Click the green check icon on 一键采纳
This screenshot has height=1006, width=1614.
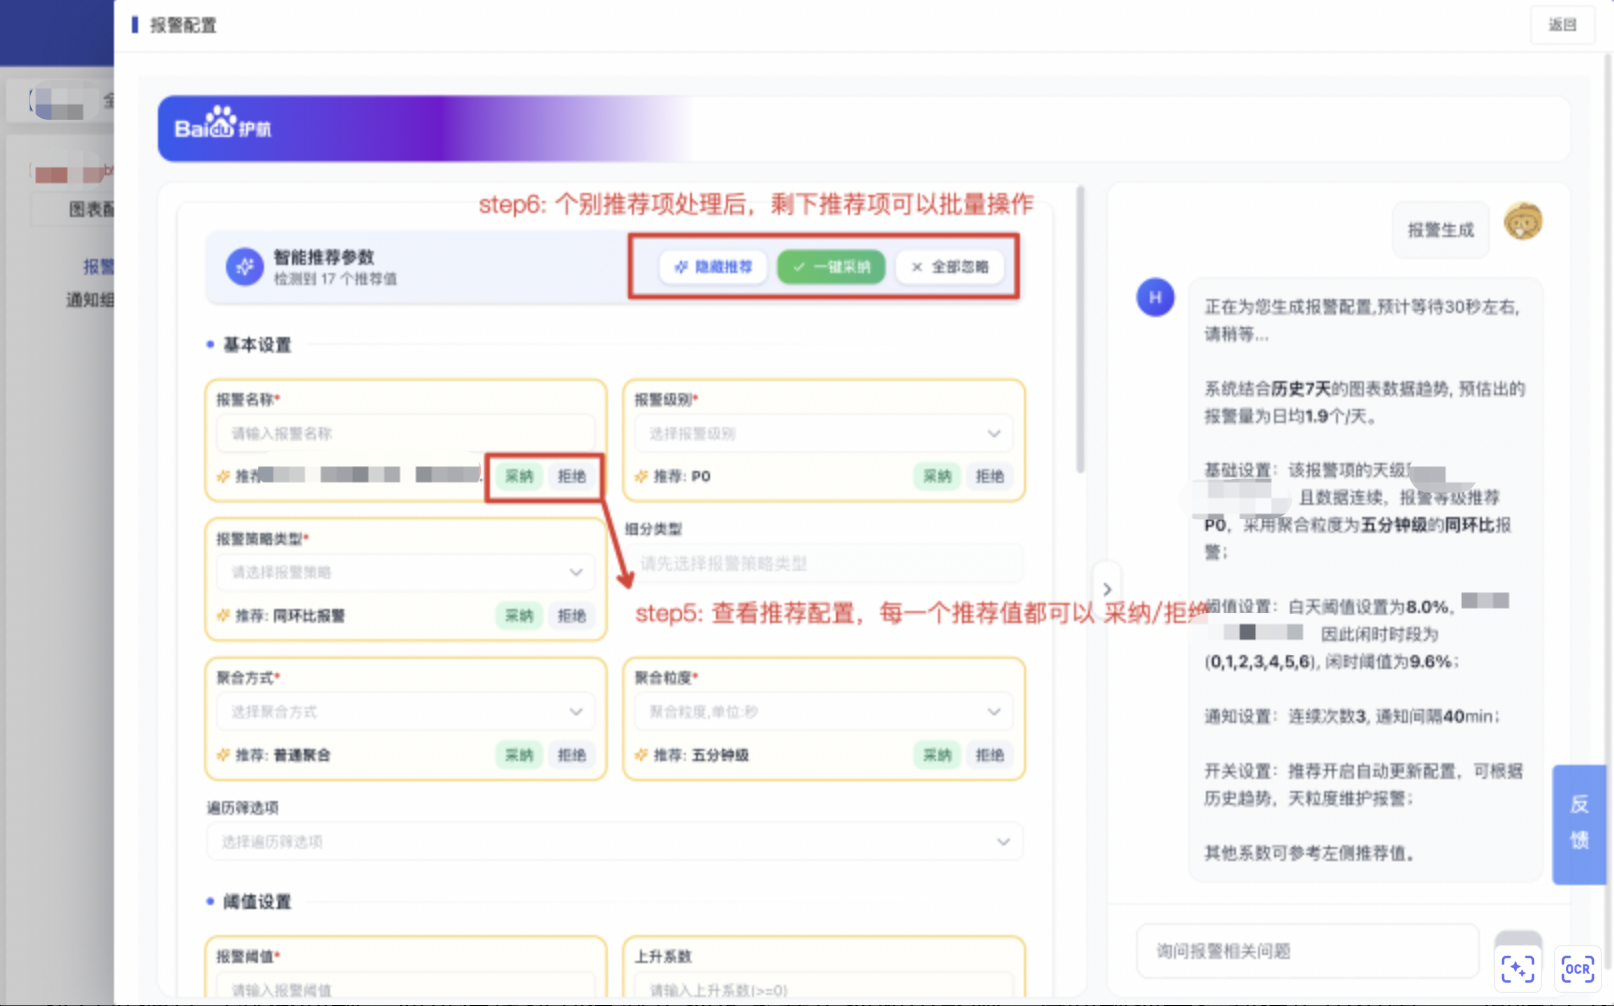point(798,267)
